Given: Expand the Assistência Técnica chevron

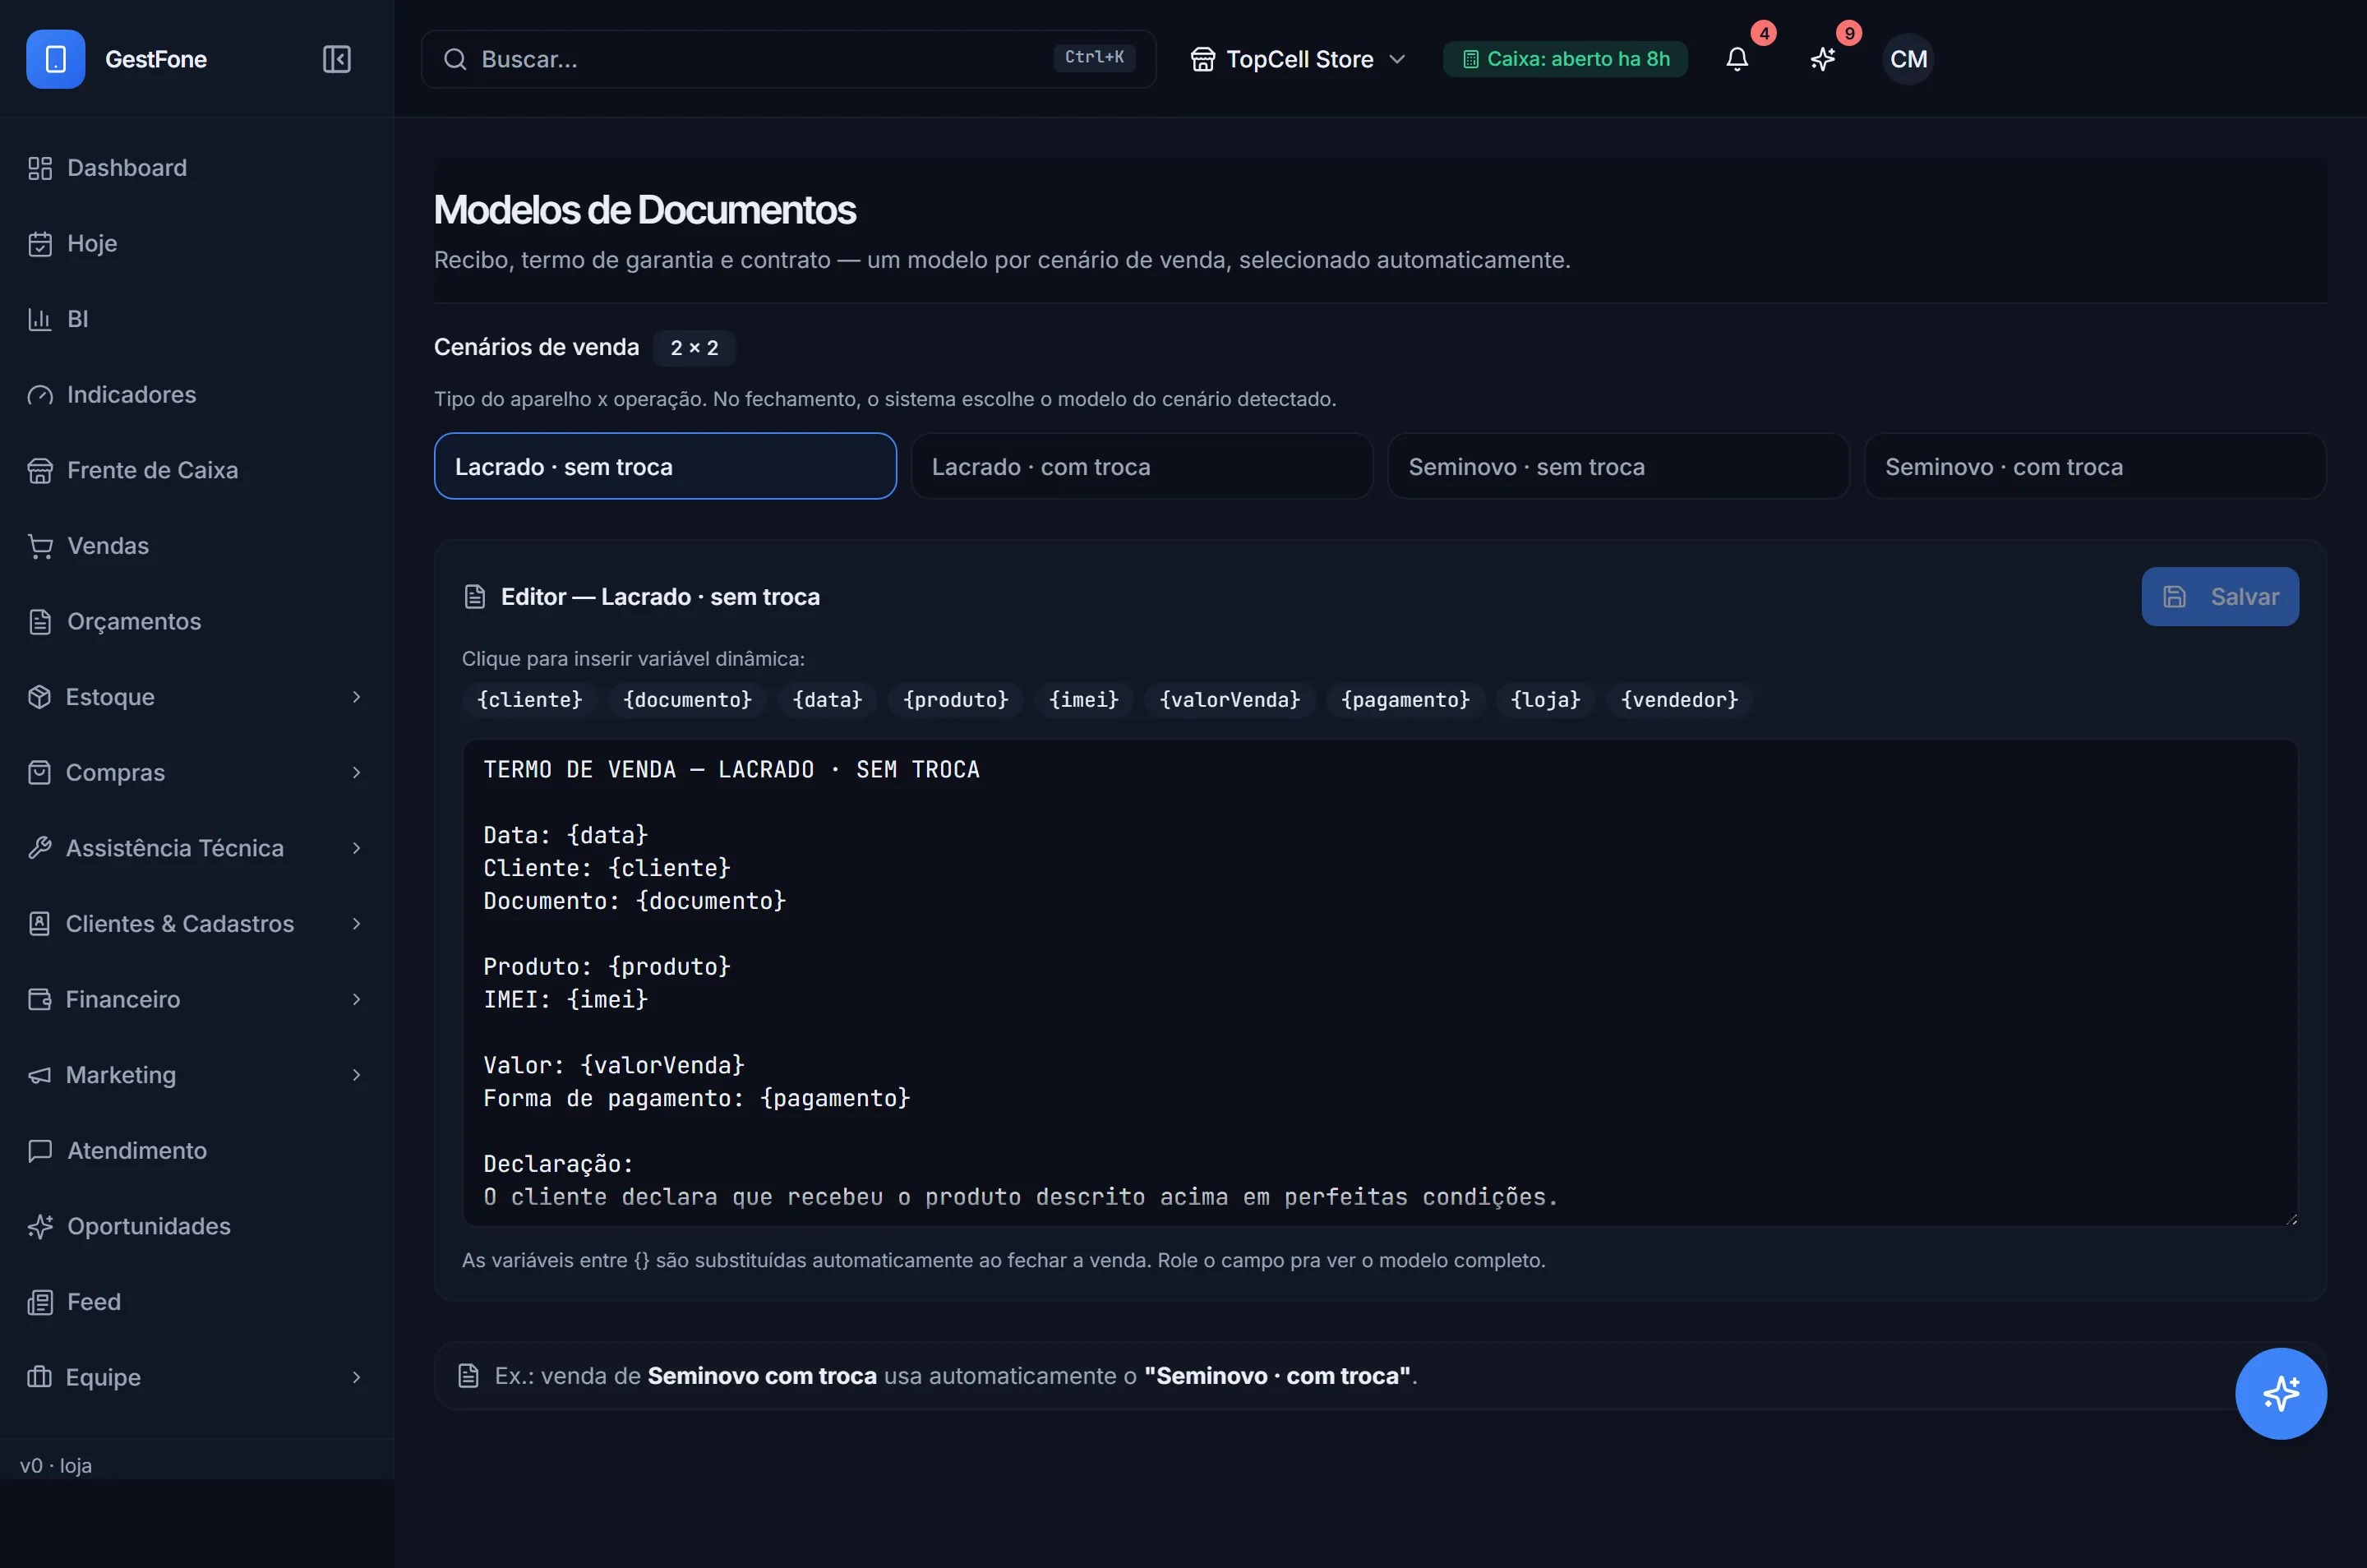Looking at the screenshot, I should [x=356, y=848].
